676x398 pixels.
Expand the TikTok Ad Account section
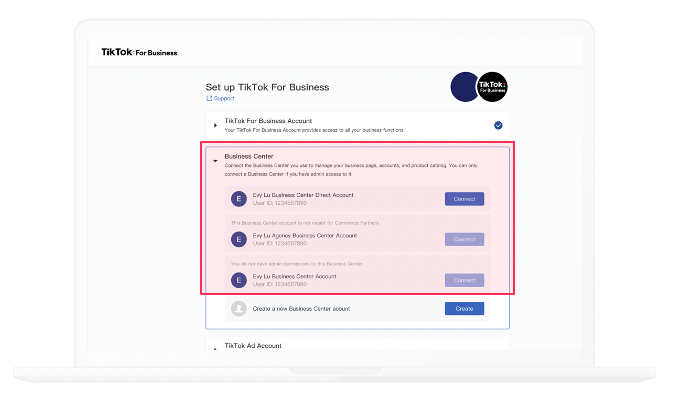pos(215,348)
